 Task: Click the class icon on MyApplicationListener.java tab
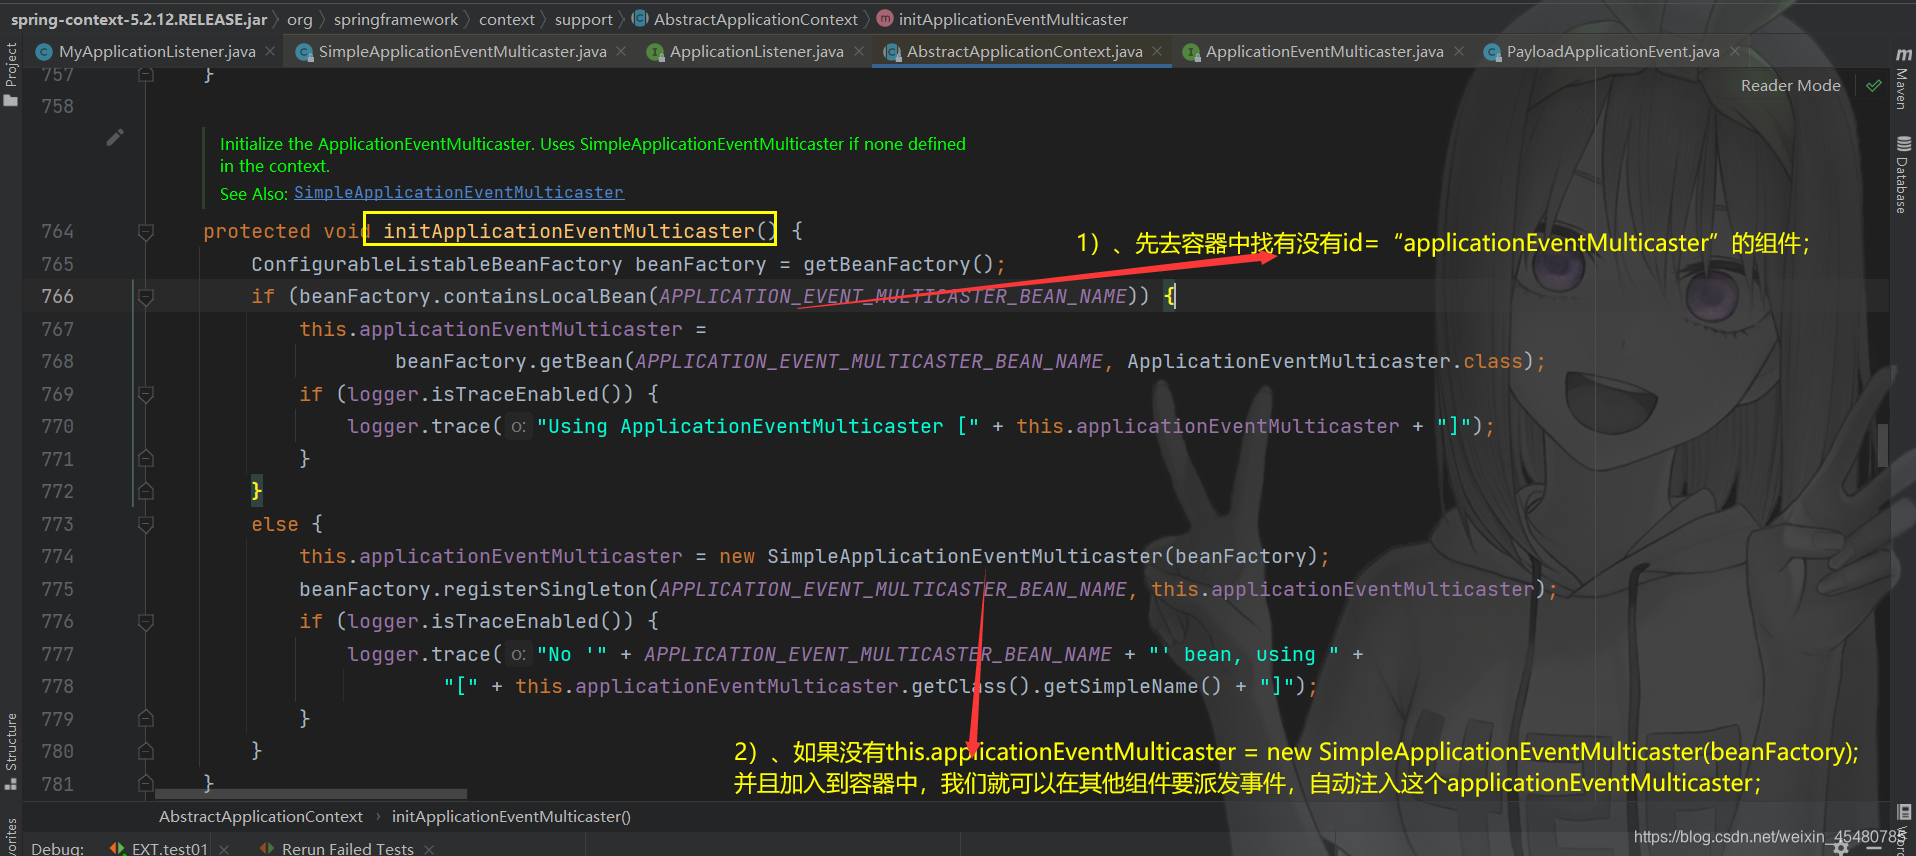pyautogui.click(x=44, y=52)
